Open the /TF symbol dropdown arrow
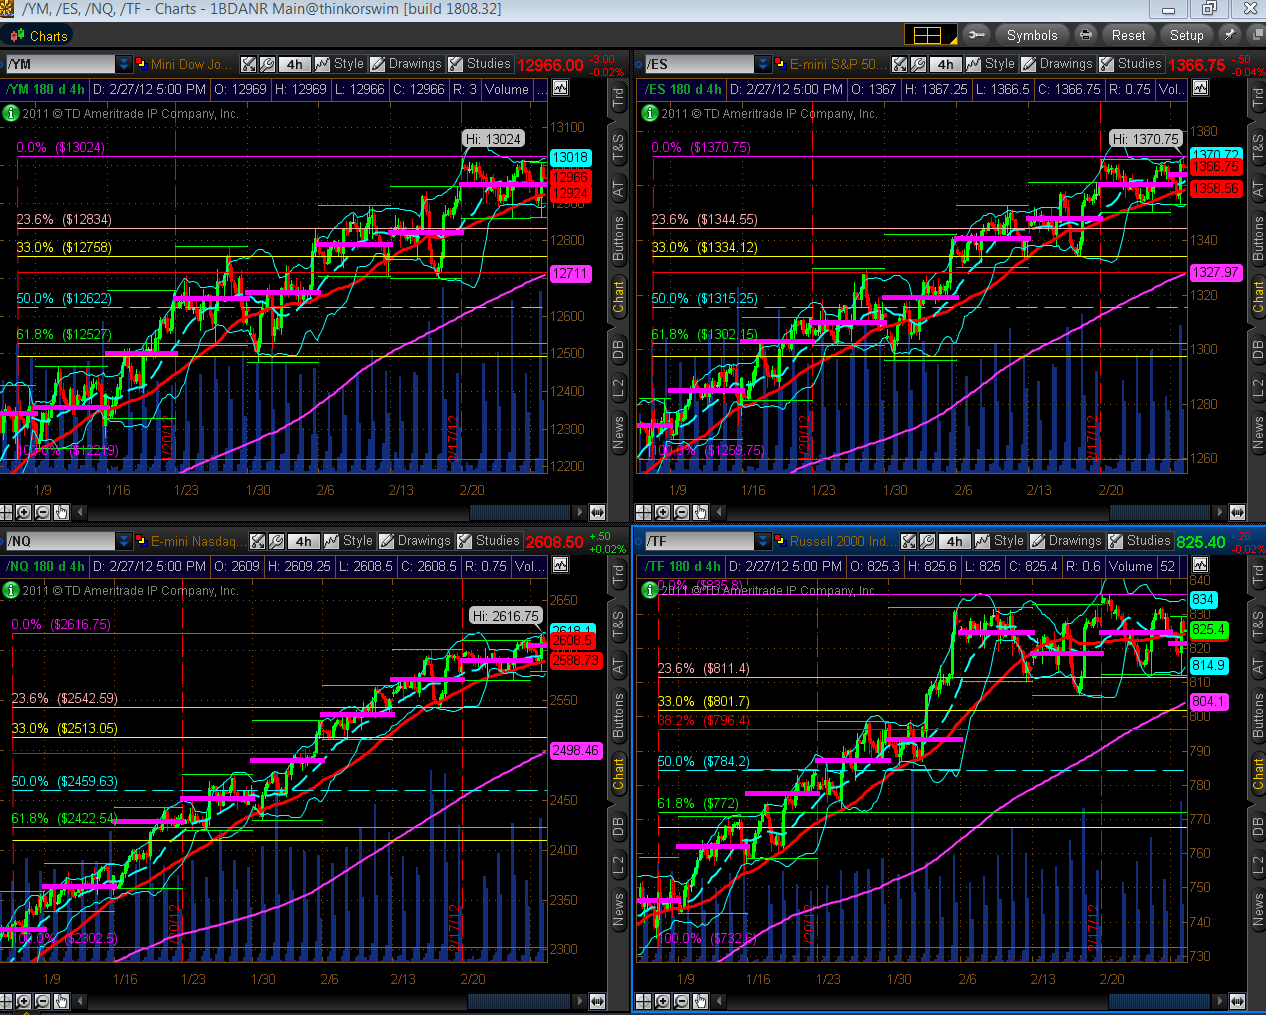The image size is (1266, 1015). coord(763,541)
